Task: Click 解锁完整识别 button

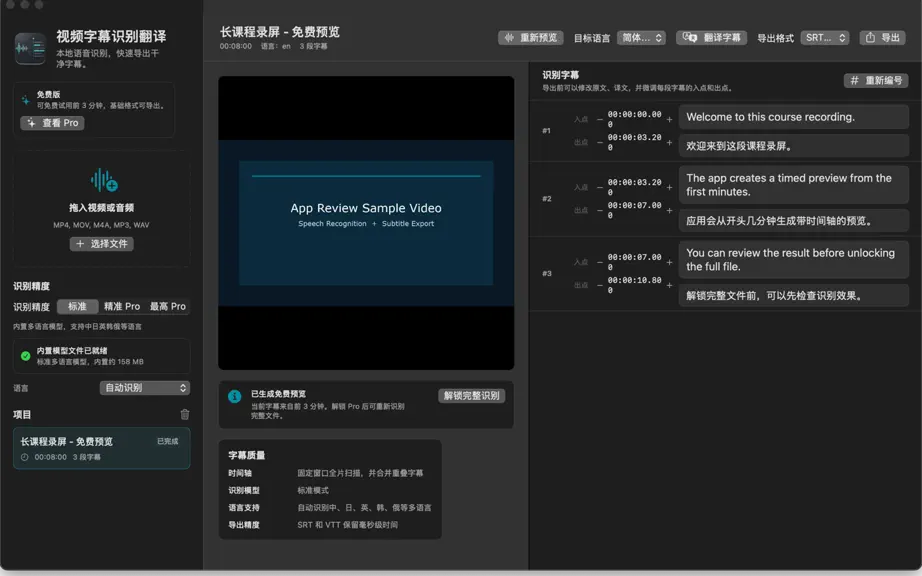Action: [x=472, y=396]
